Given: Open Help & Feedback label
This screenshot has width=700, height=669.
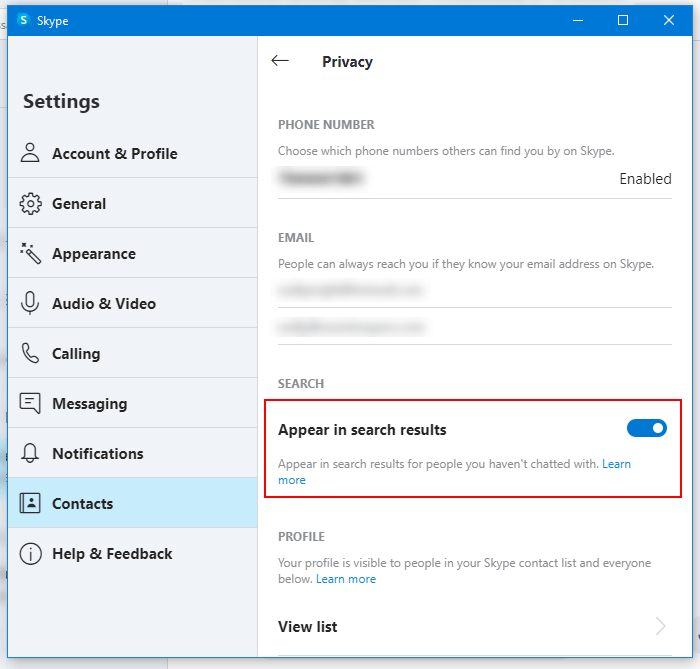Looking at the screenshot, I should pos(112,553).
